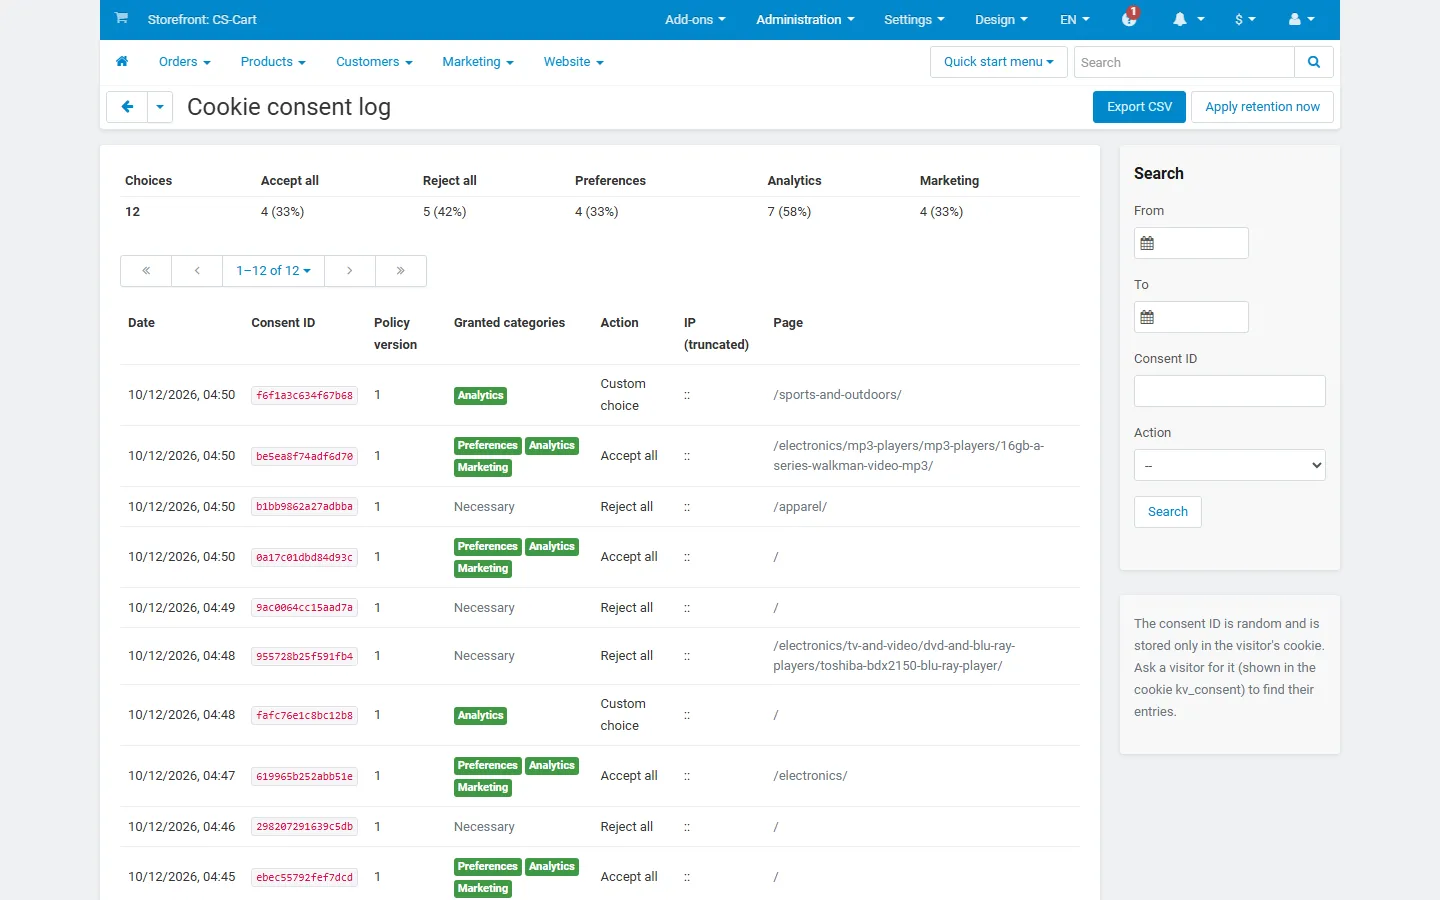Go to last page of pagination
1440x900 pixels.
coord(401,271)
